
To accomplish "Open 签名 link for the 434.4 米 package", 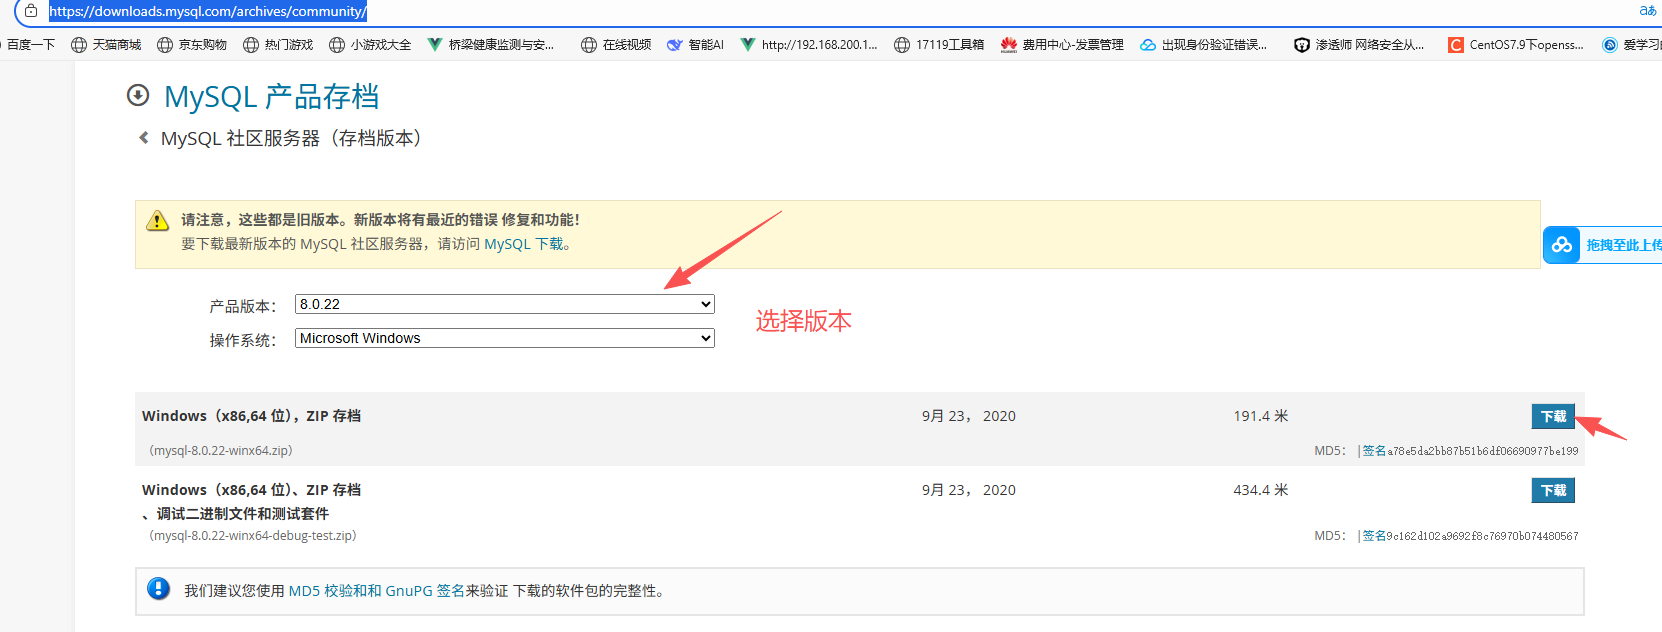I will [1374, 536].
